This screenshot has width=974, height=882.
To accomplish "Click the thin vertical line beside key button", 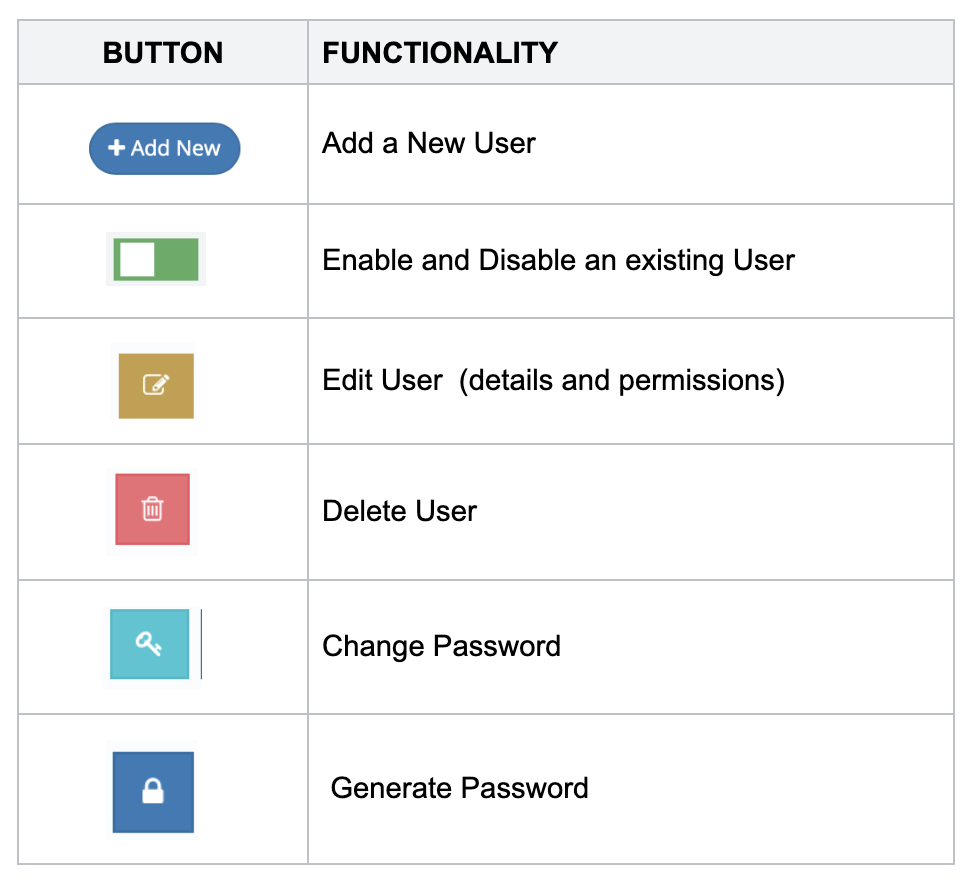I will 201,644.
